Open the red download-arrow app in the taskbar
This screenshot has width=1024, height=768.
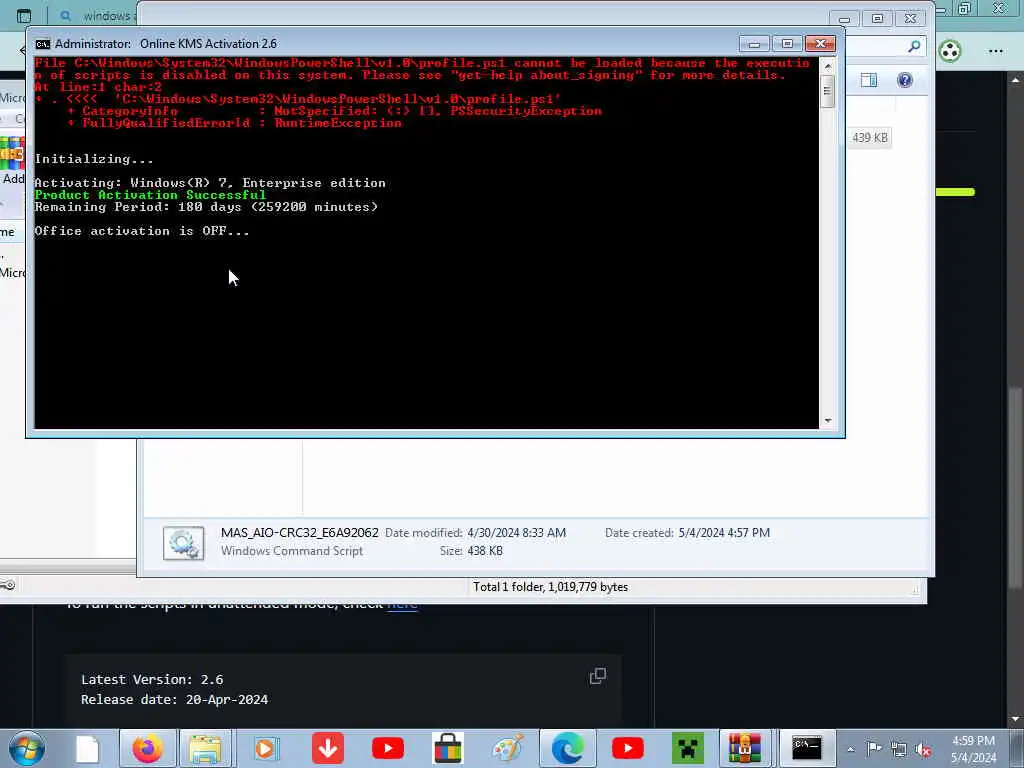(328, 748)
